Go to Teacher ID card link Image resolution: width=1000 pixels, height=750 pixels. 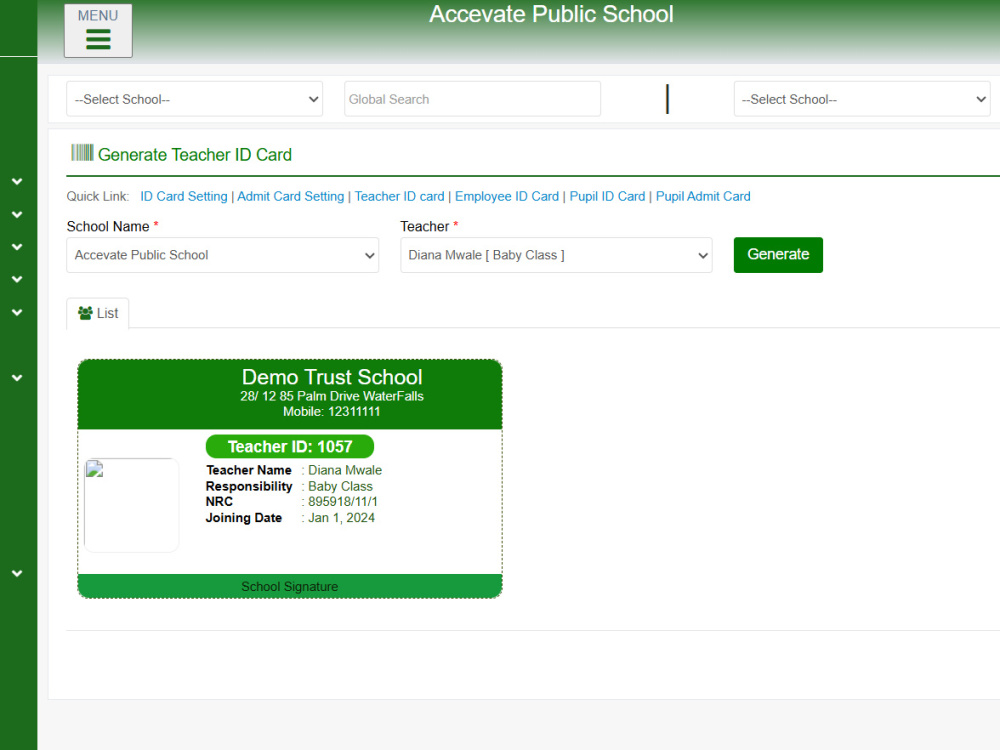click(399, 196)
